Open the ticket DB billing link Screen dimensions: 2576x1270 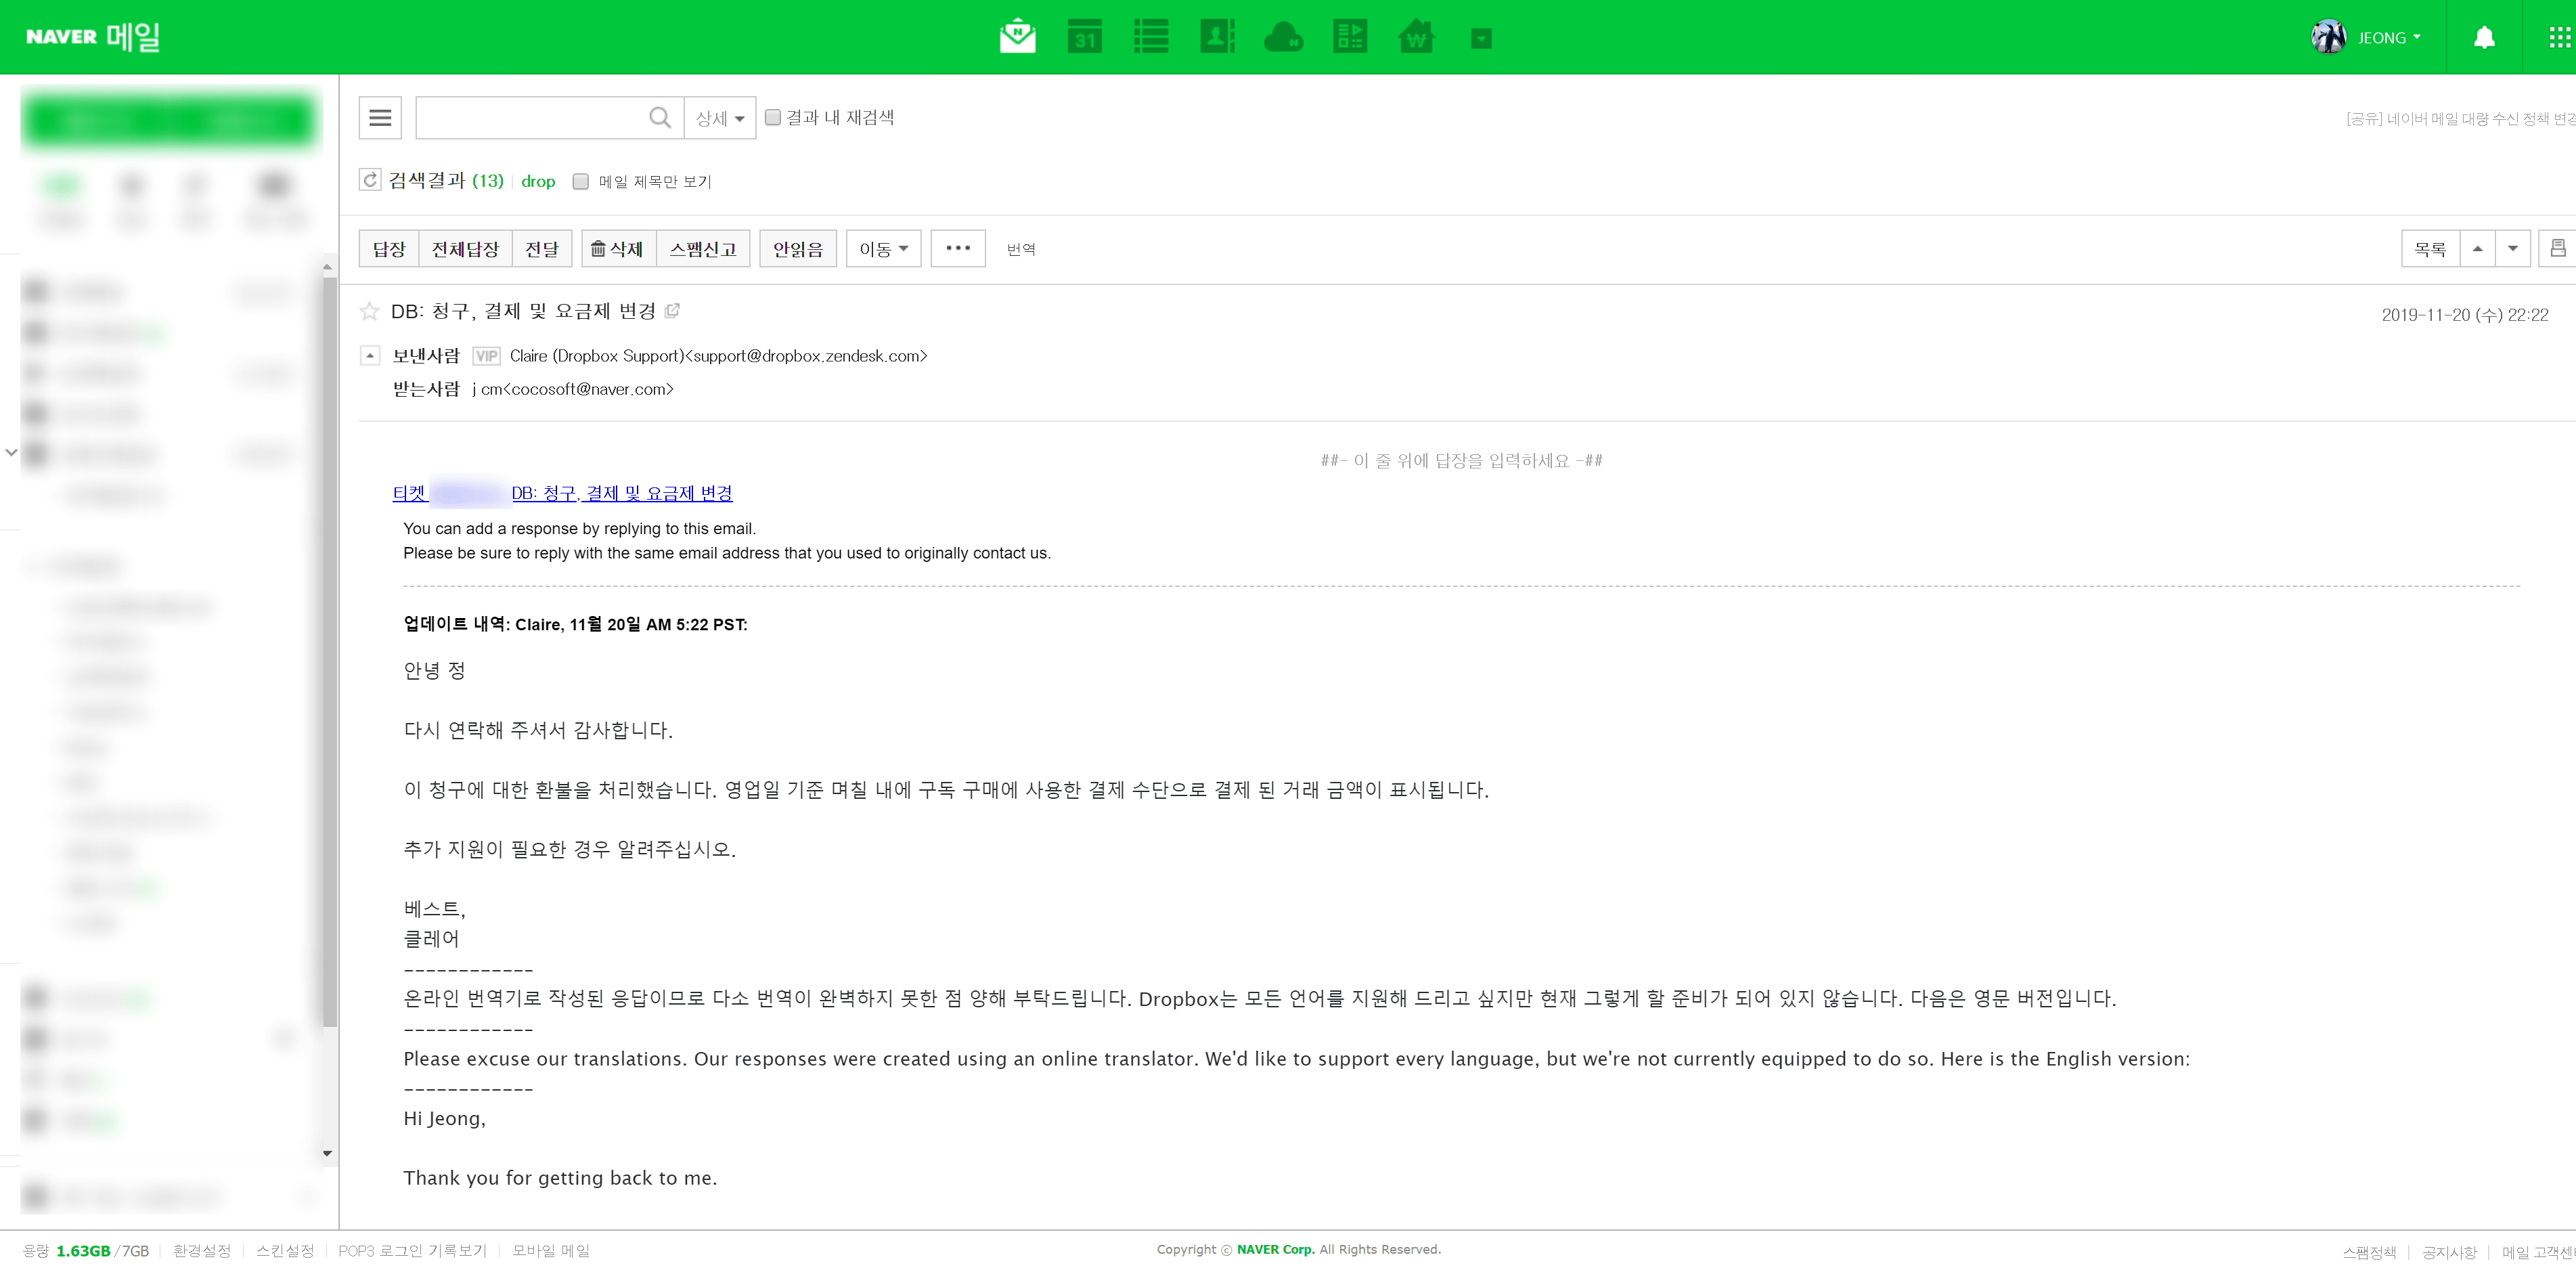point(621,493)
